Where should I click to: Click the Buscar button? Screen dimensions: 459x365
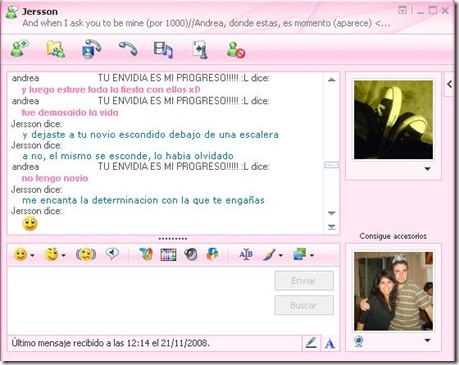click(x=304, y=305)
